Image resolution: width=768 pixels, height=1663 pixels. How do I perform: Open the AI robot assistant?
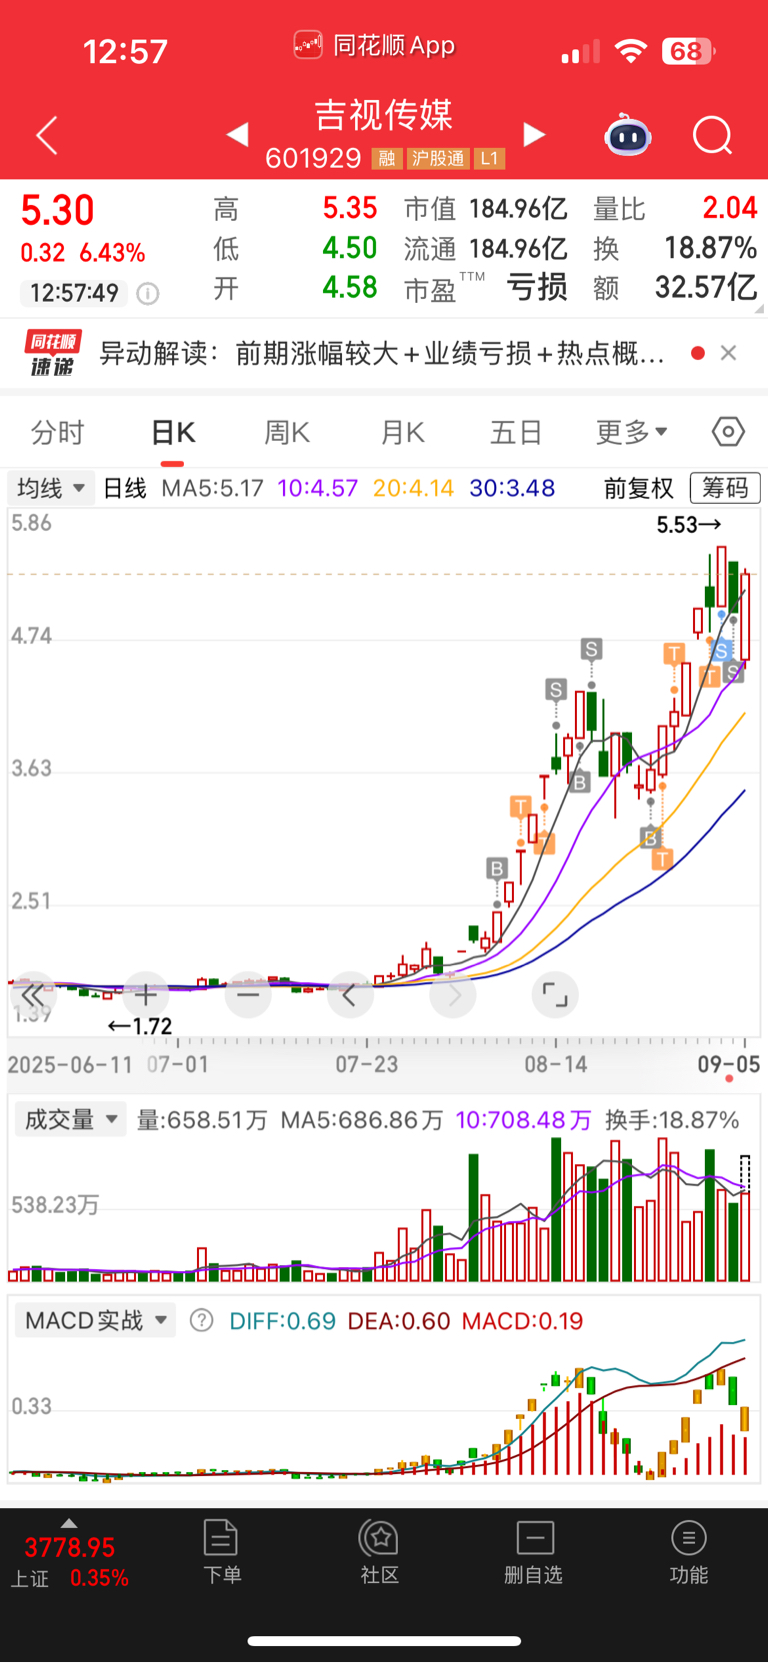click(x=628, y=135)
